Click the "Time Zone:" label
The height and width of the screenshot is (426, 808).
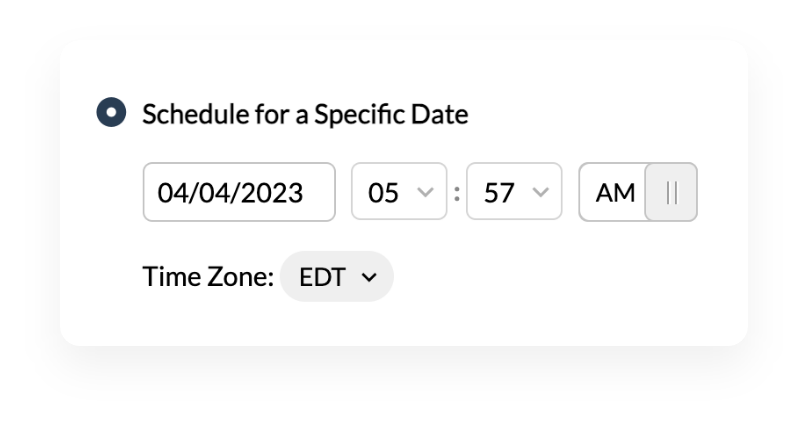[x=208, y=277]
